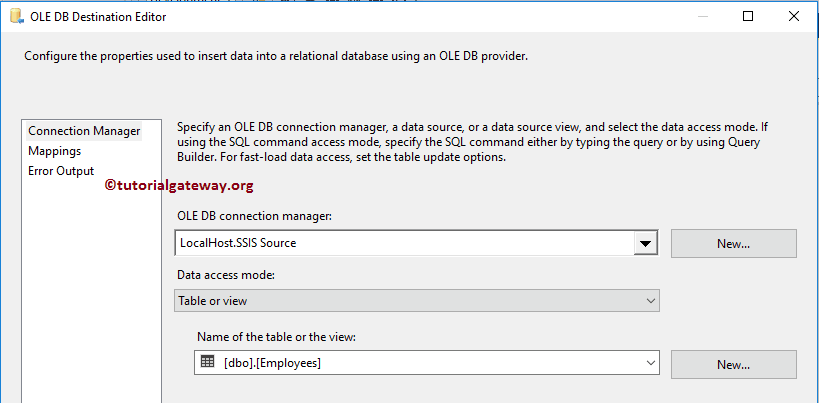Screen dimensions: 819x403
Task: Switch to the Mappings page
Action: point(55,151)
